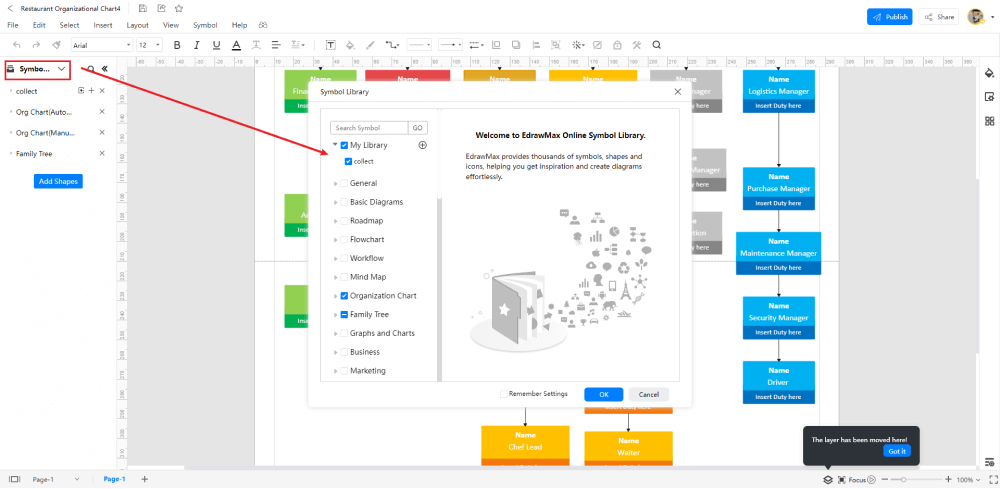Click the Lock icon in toolbar
1000x489 pixels.
(617, 45)
